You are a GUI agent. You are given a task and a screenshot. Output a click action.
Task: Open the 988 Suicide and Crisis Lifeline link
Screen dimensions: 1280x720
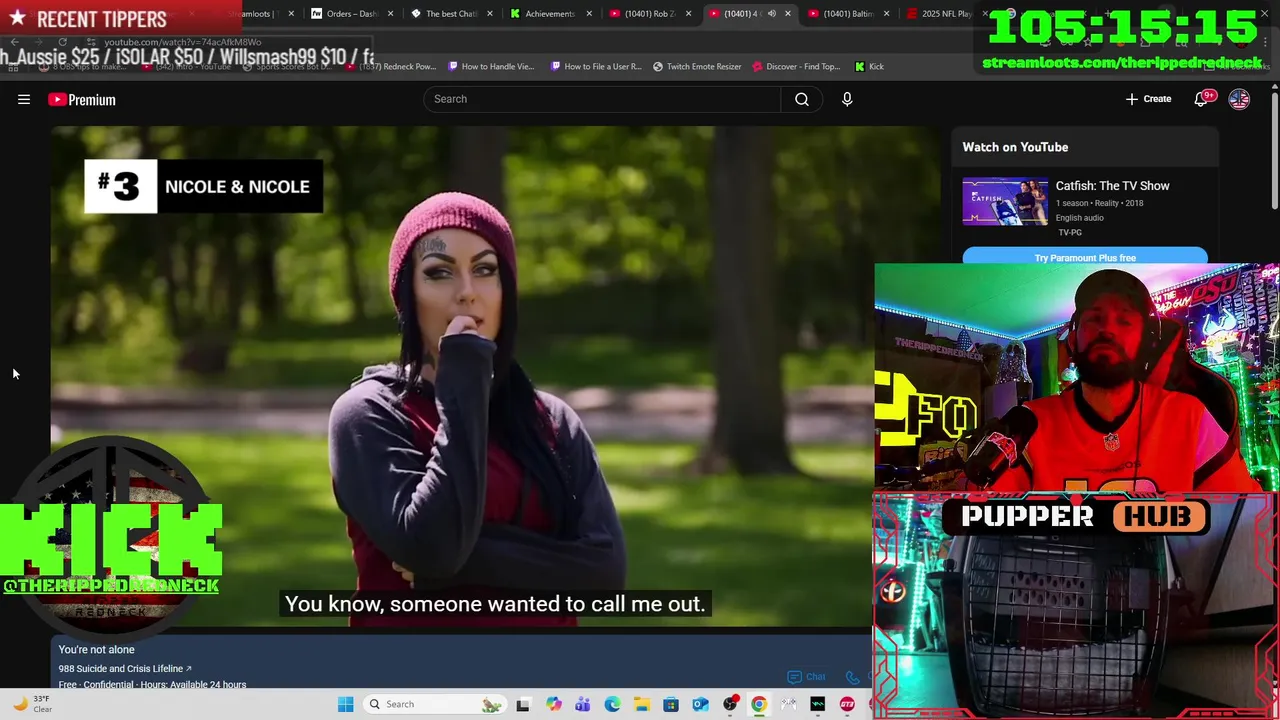(125, 669)
